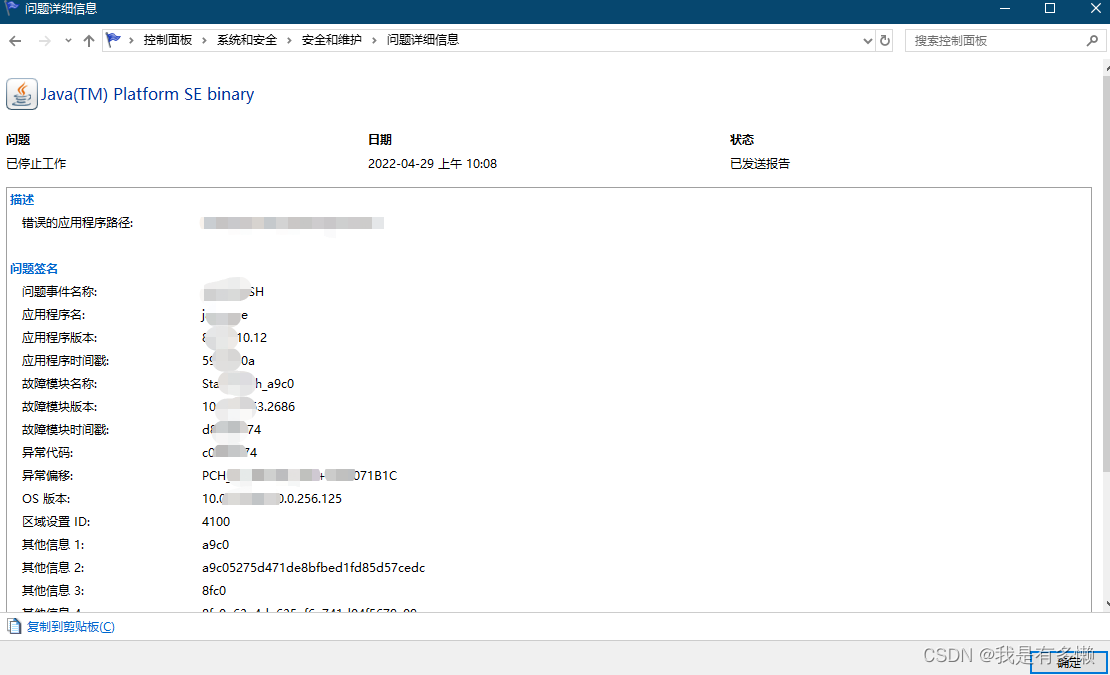This screenshot has width=1110, height=675.
Task: Go up one level arrow
Action: 88,41
